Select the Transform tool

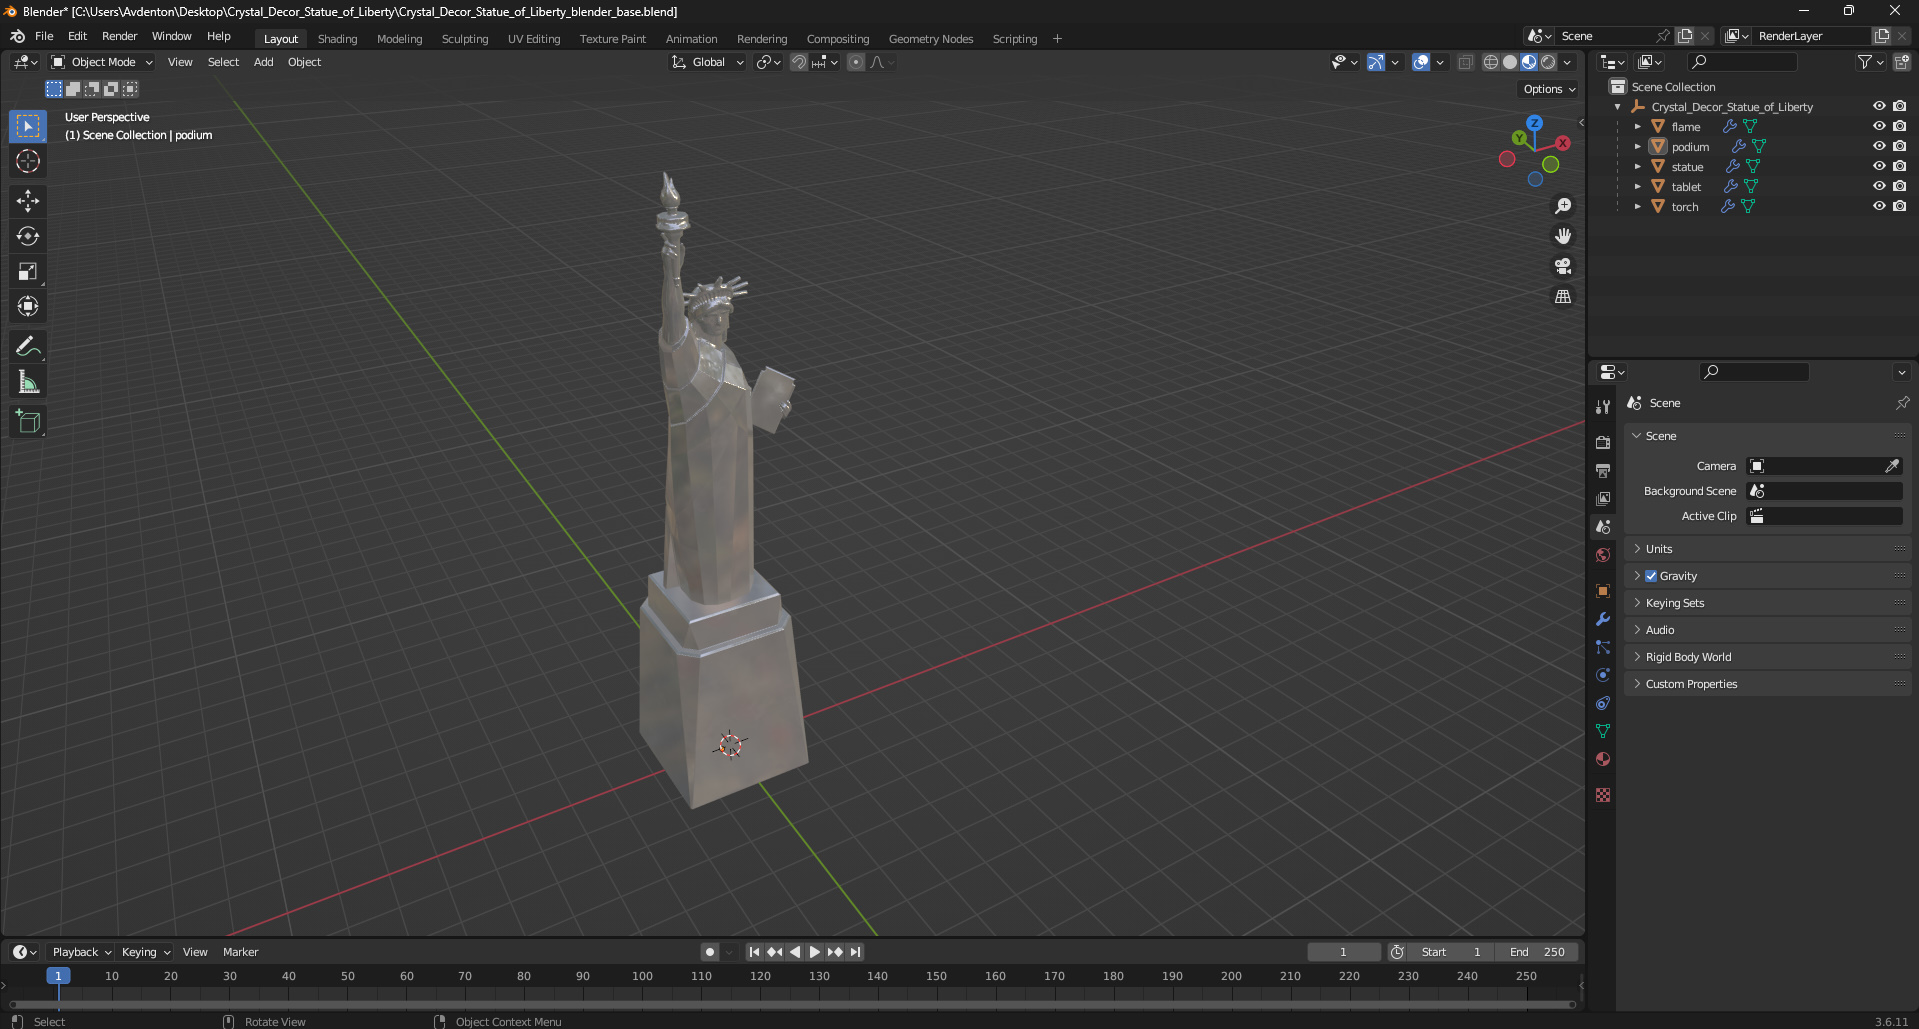[x=28, y=306]
